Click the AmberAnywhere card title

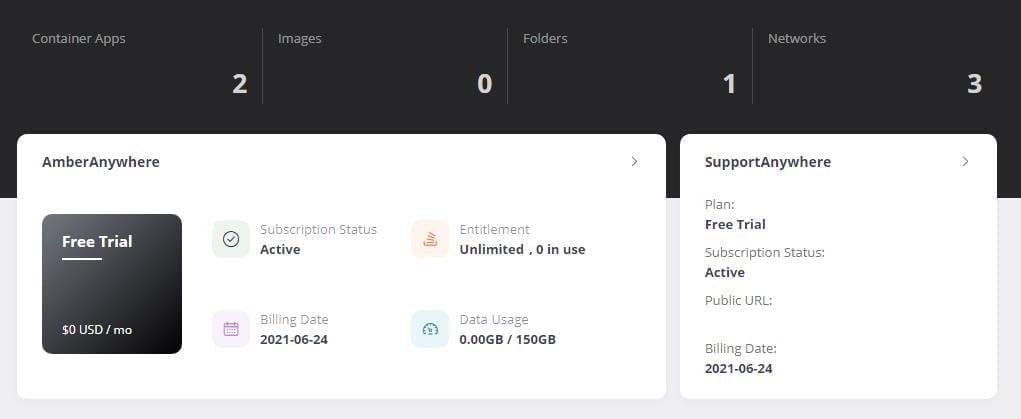[101, 162]
